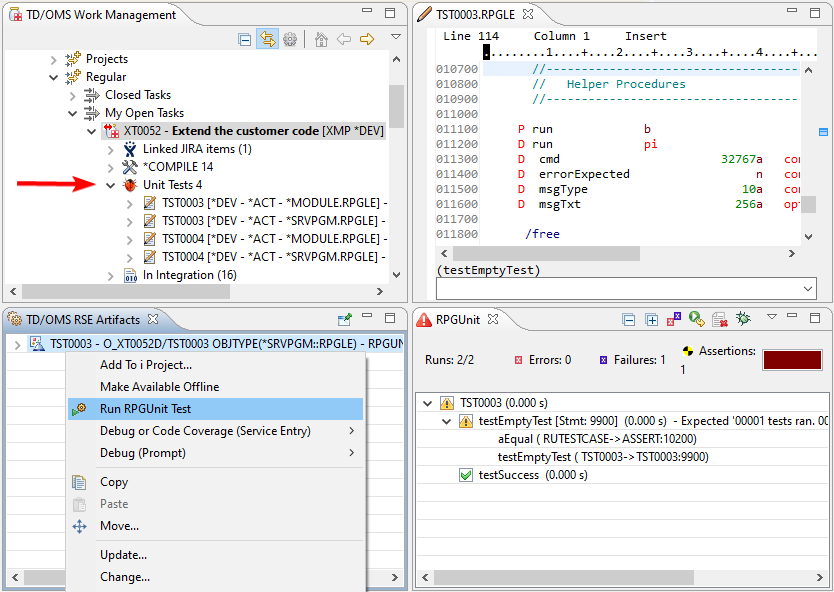Collapse Unit Tests 4 node
The image size is (834, 592).
click(111, 186)
